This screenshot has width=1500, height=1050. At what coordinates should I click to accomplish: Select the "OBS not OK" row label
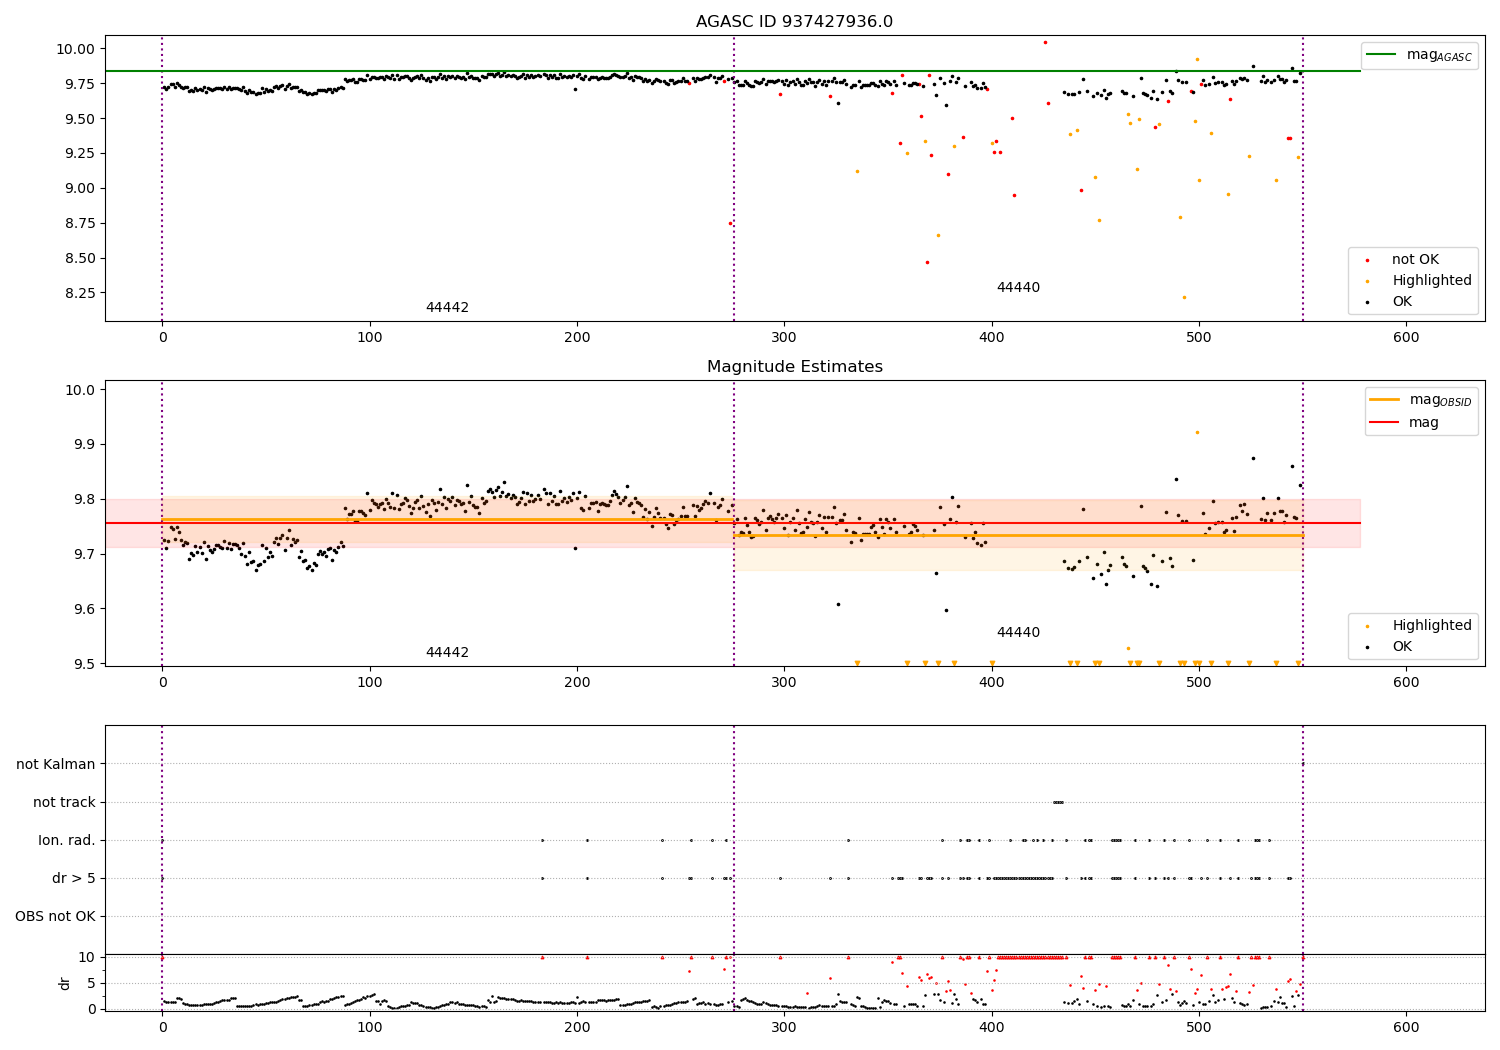(x=55, y=917)
